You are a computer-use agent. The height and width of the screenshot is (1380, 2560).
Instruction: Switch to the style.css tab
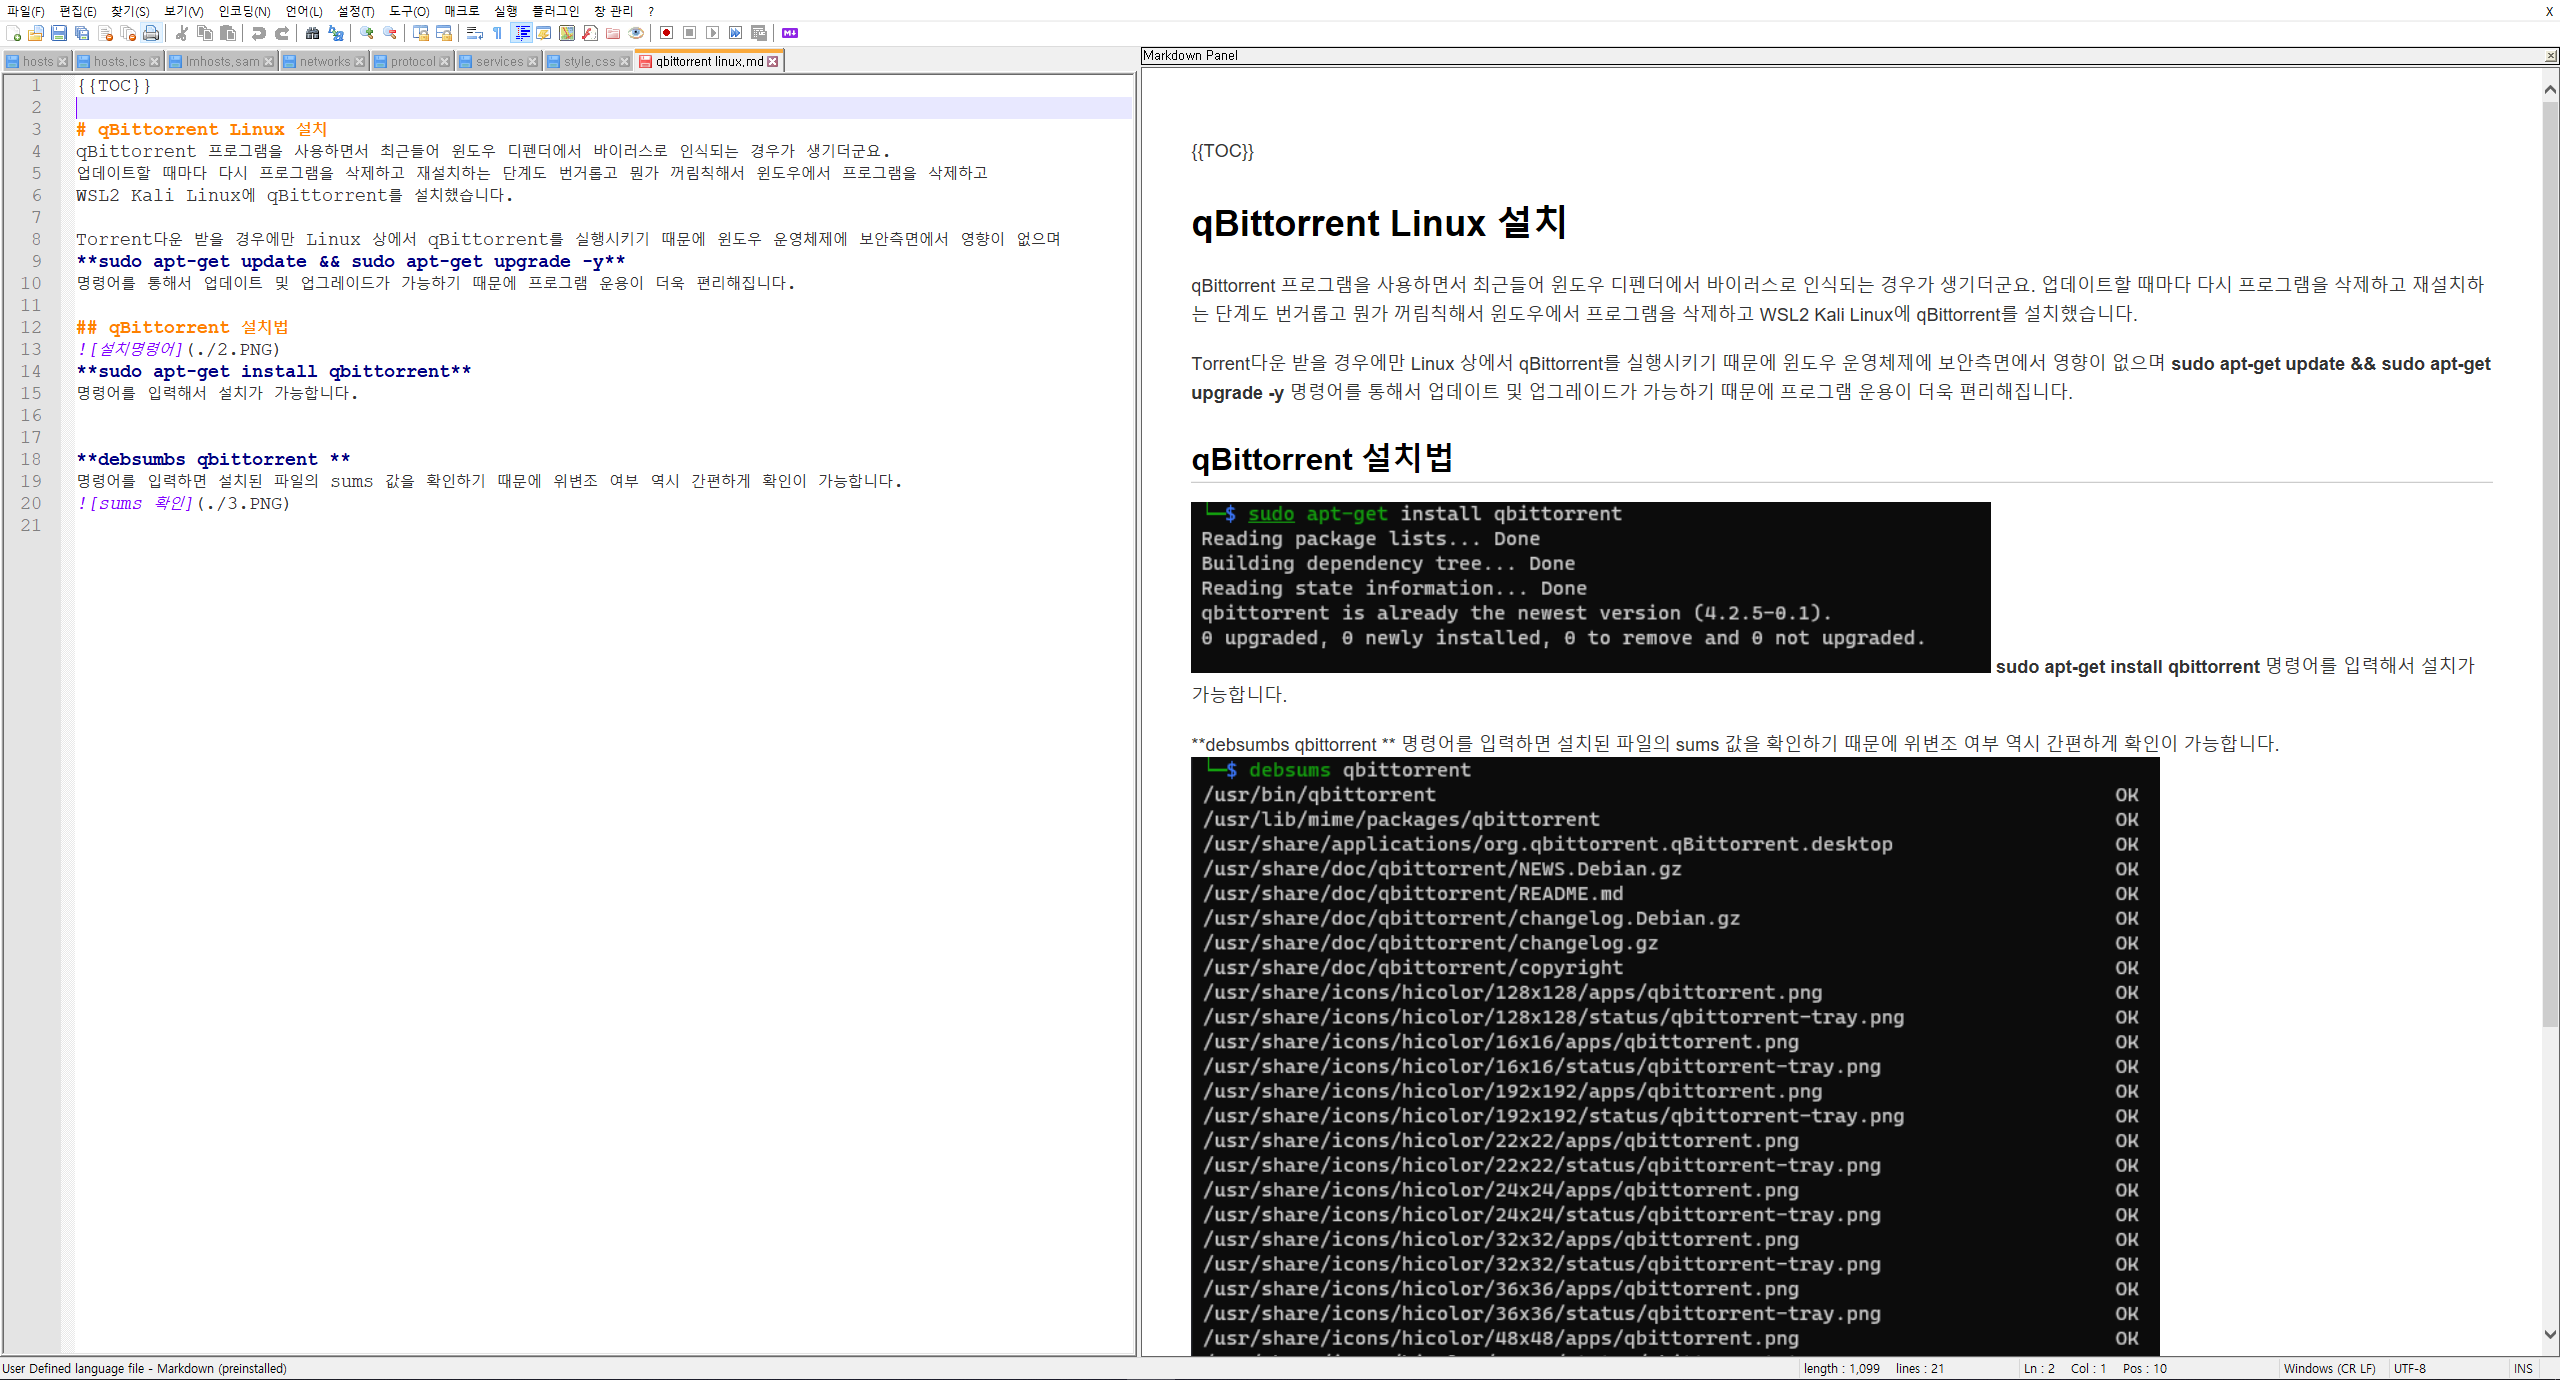[x=589, y=62]
